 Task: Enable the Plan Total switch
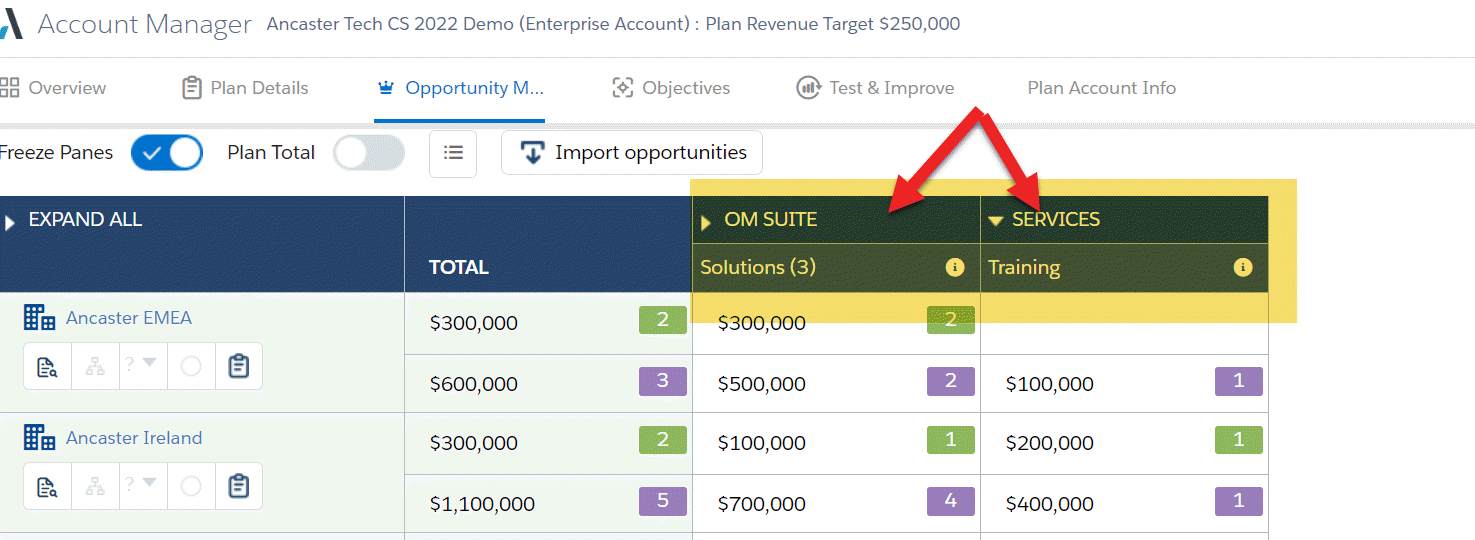click(x=369, y=153)
